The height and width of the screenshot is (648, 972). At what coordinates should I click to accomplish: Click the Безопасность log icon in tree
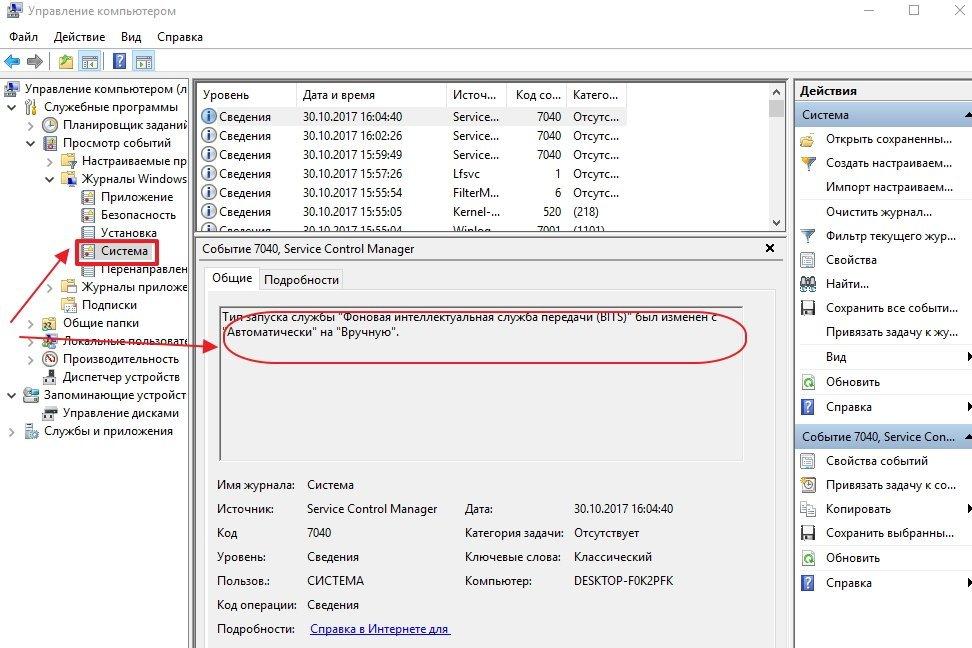pos(88,215)
